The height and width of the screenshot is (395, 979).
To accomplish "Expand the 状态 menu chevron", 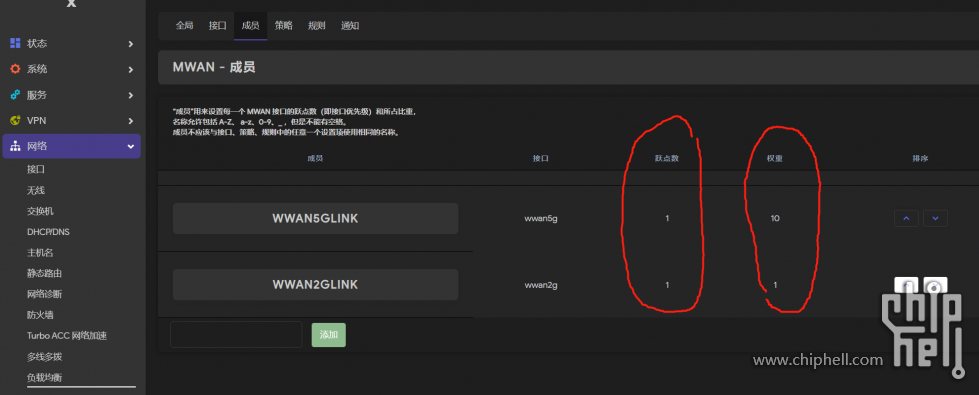I will coord(130,44).
